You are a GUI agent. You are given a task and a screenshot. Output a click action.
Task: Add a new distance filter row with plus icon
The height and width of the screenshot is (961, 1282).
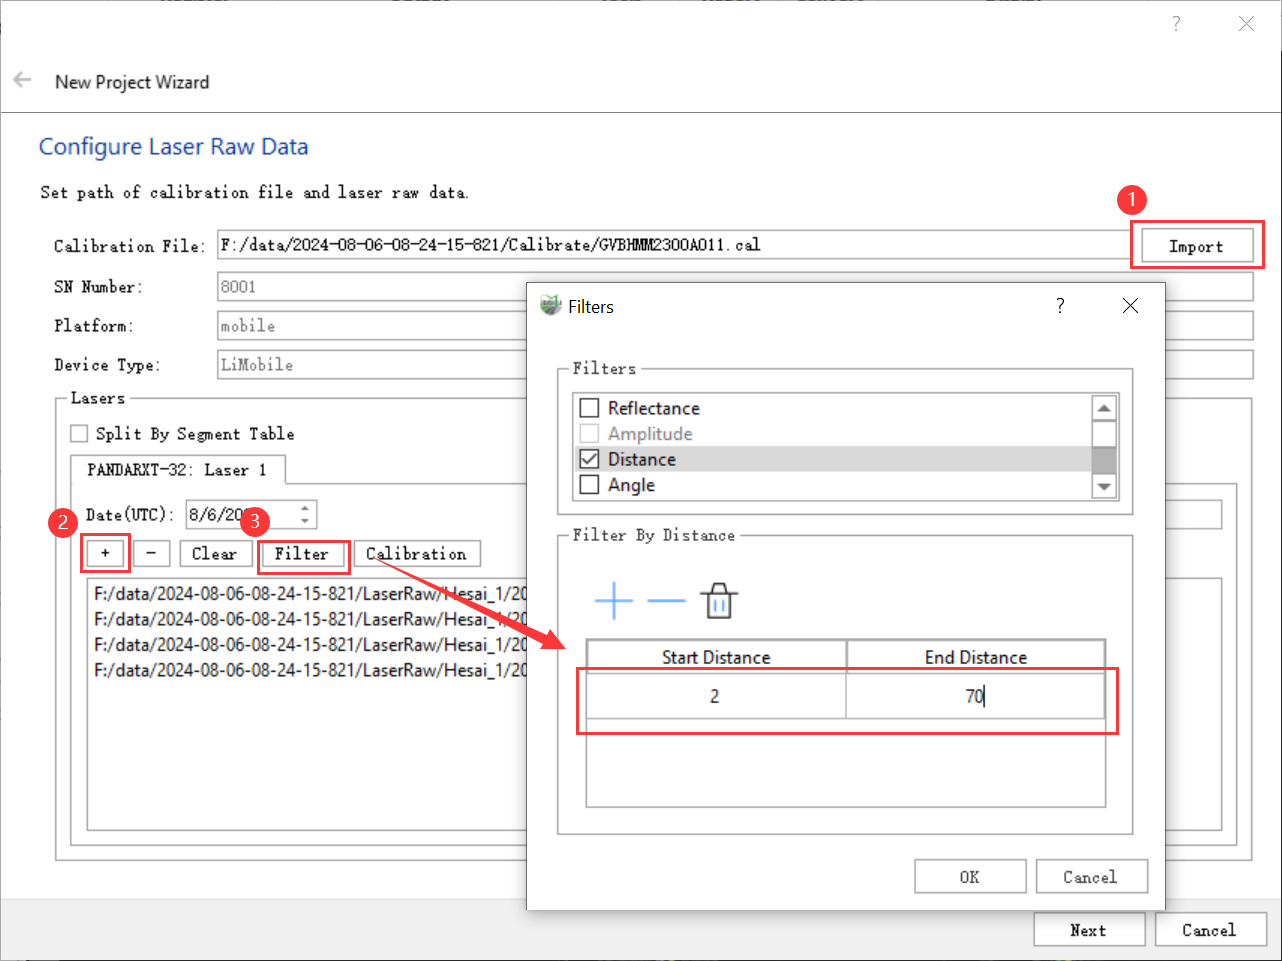(613, 600)
